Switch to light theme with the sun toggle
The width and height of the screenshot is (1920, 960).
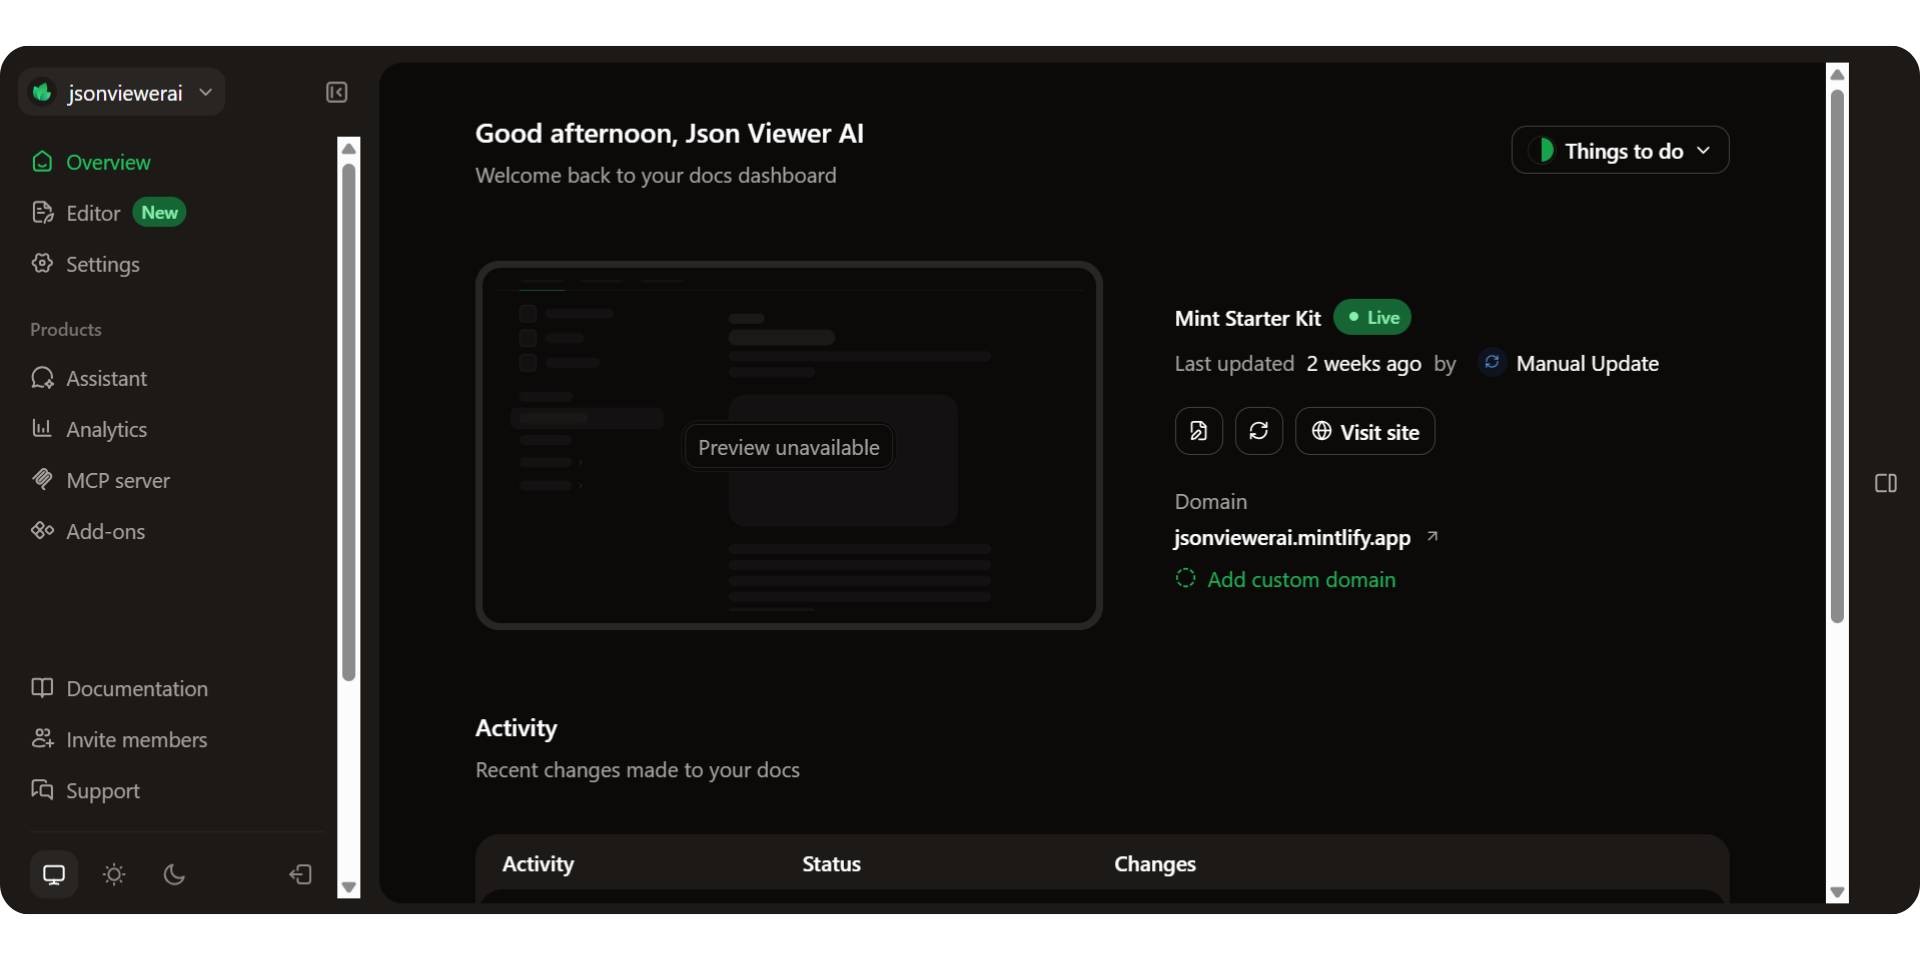pyautogui.click(x=113, y=874)
